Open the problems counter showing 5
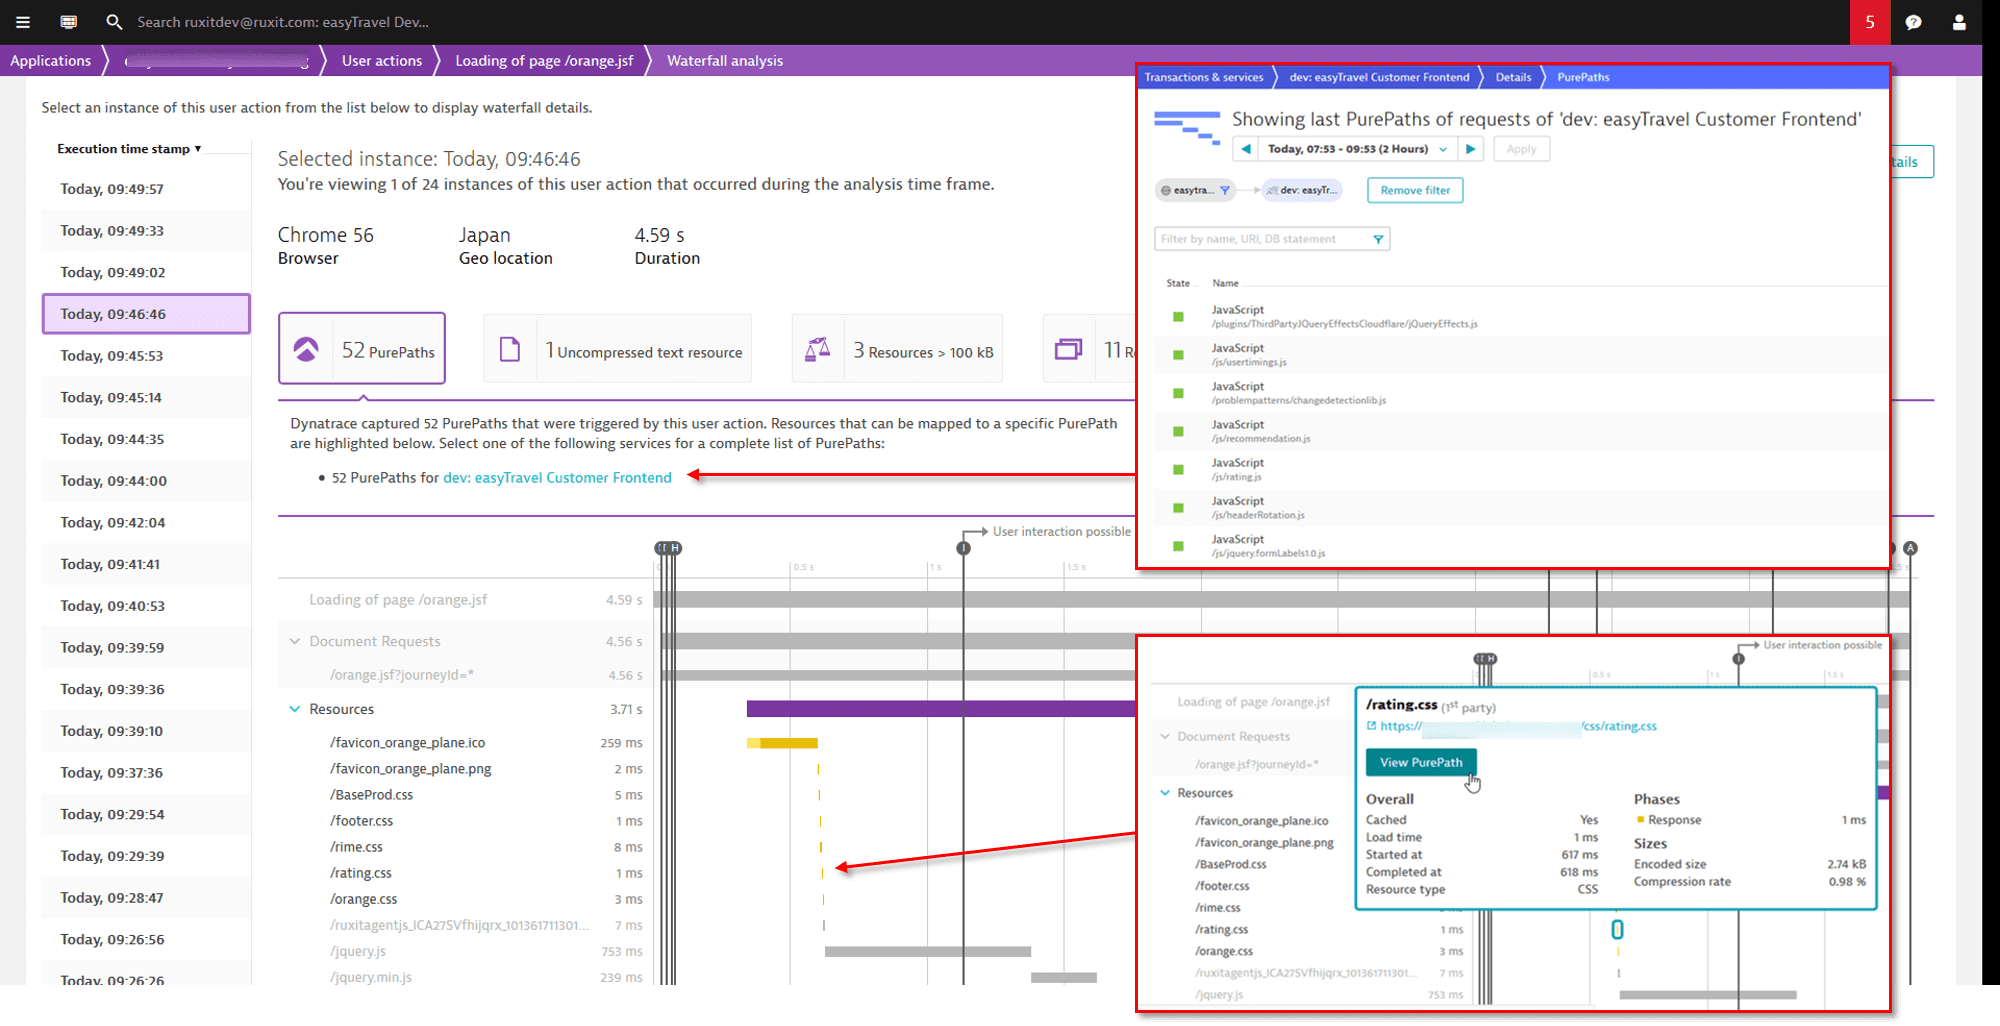The width and height of the screenshot is (2000, 1026). pos(1869,22)
